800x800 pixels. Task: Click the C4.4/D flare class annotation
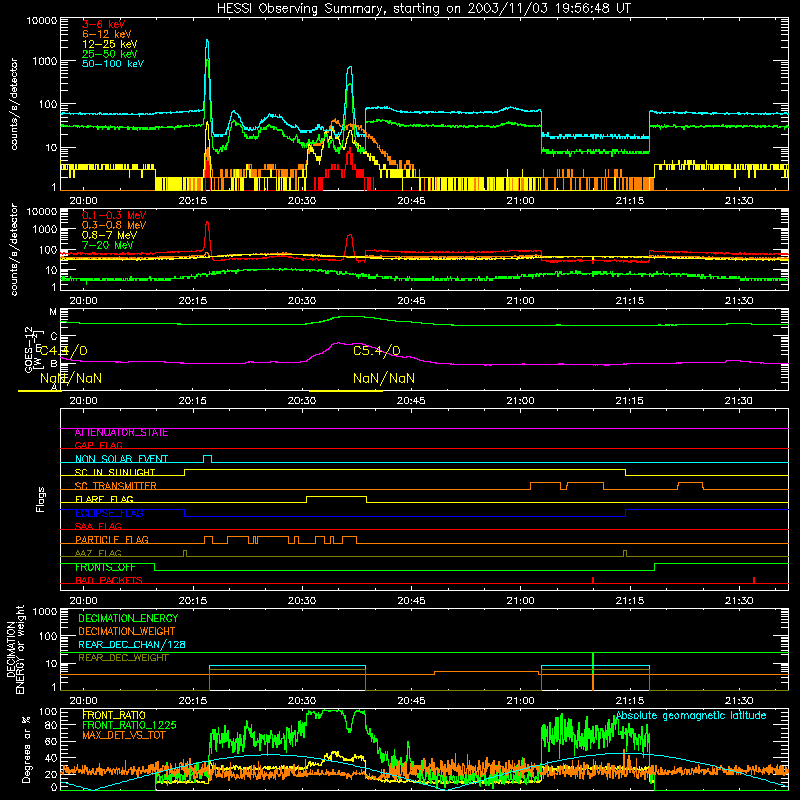click(x=64, y=351)
